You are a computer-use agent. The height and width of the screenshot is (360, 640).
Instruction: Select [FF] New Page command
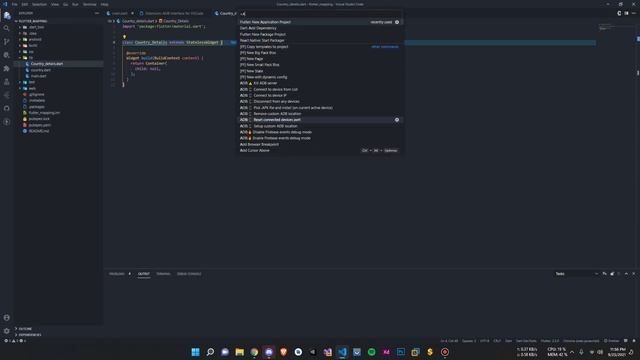coord(320,59)
